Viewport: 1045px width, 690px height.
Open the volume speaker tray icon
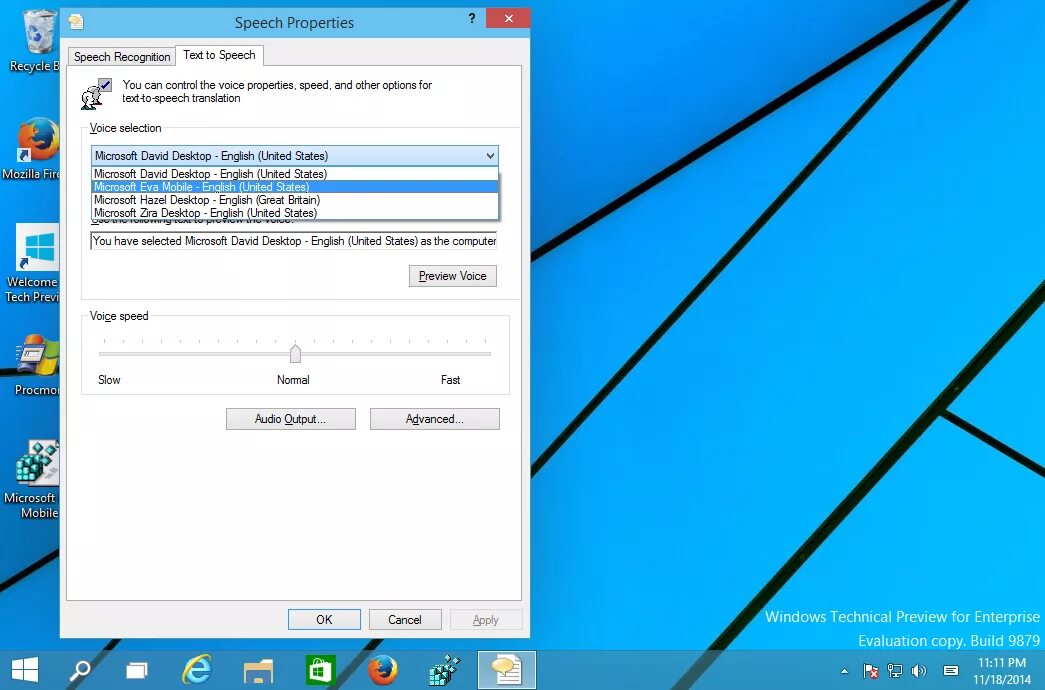tap(919, 671)
